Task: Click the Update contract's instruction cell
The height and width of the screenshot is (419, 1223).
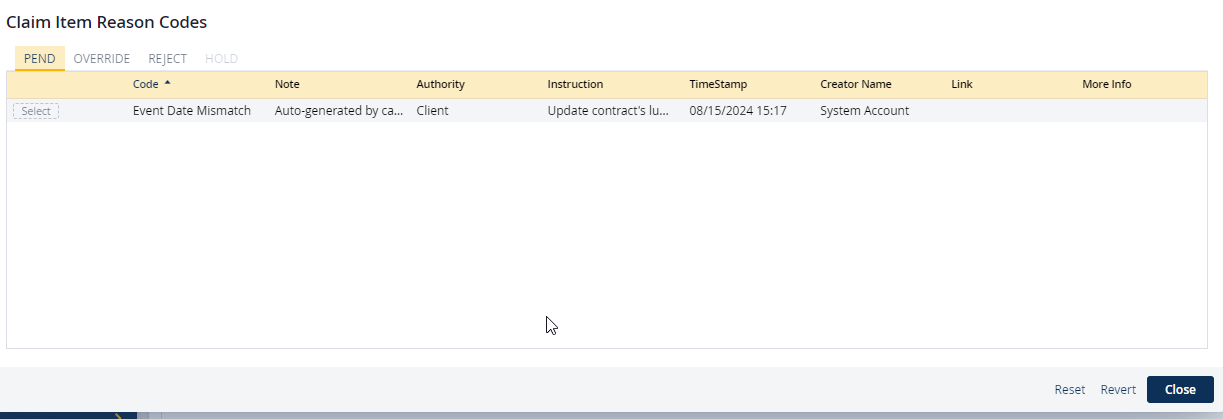Action: point(608,111)
